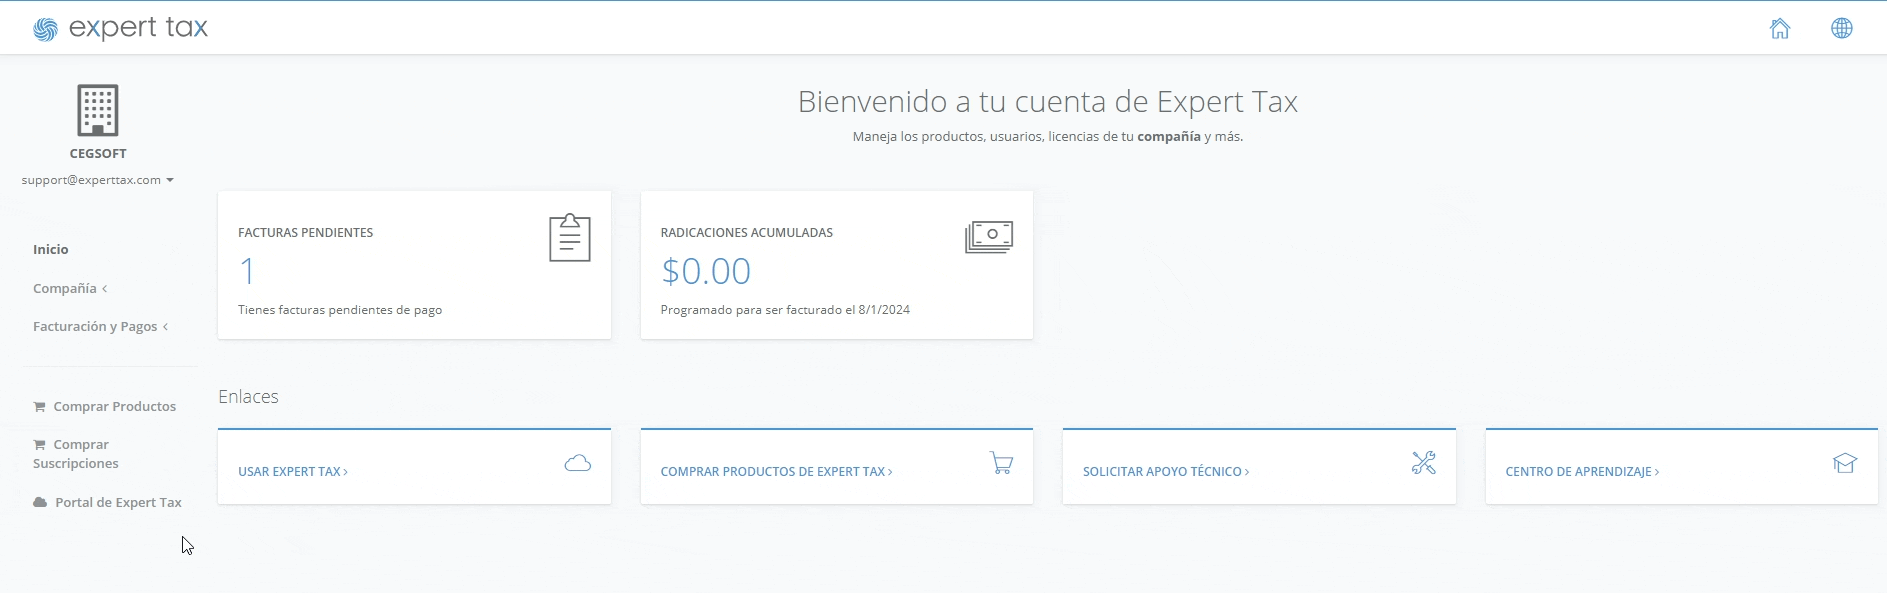The image size is (1887, 593).
Task: Click 'Programado para ser facturado el 8/1/2024'
Action: pyautogui.click(x=785, y=310)
